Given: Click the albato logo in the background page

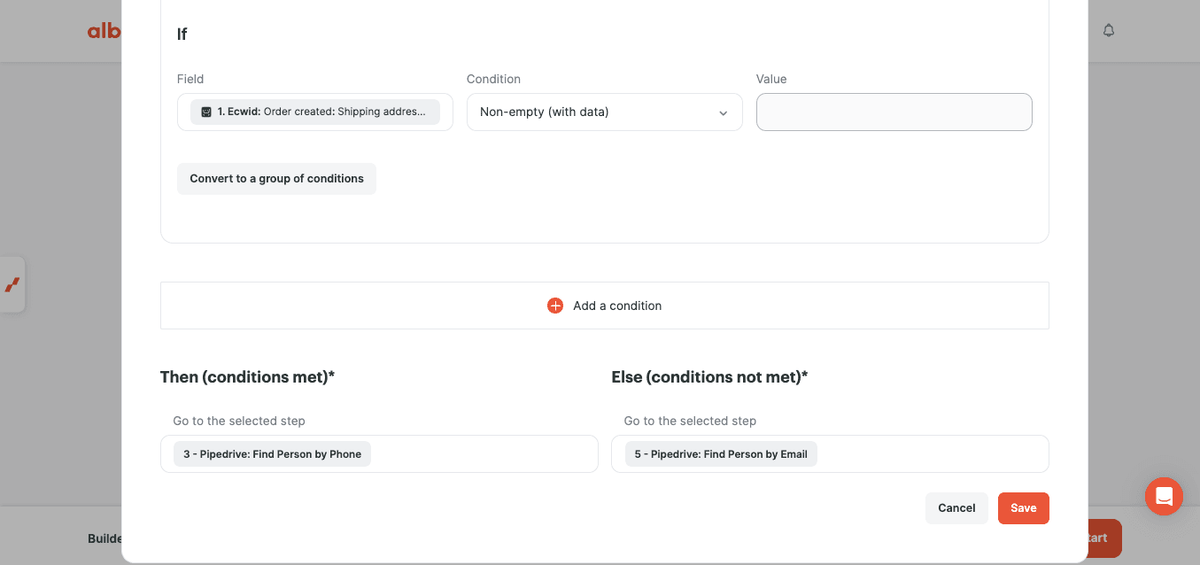Looking at the screenshot, I should 104,31.
